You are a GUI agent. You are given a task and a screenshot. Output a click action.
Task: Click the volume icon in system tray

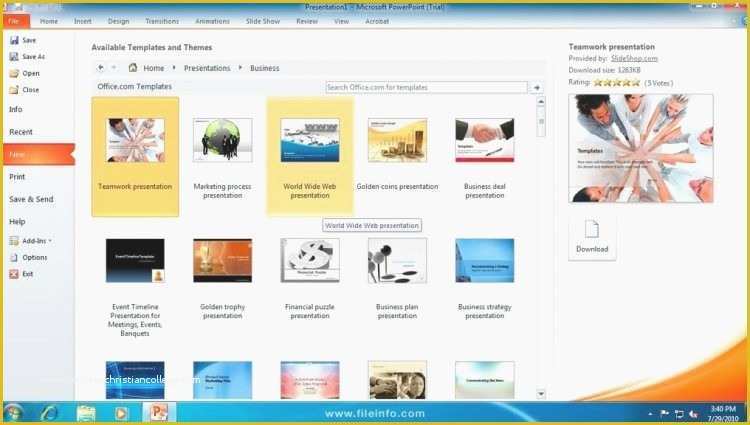[x=694, y=414]
